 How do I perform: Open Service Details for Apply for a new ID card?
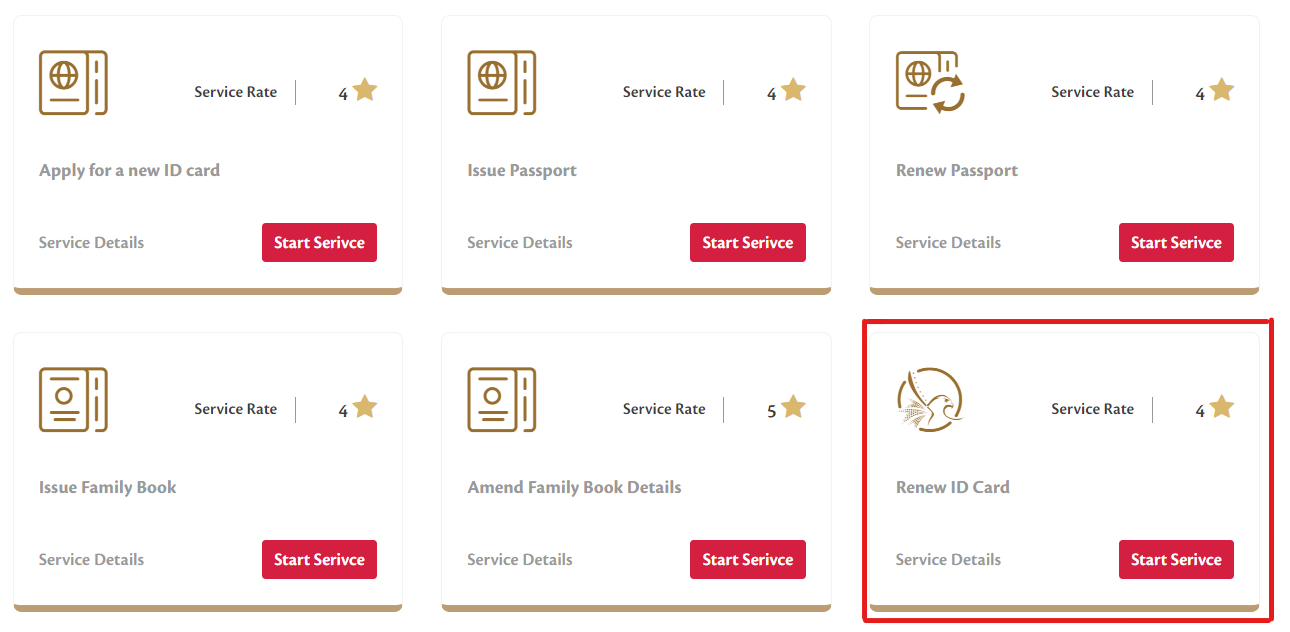pyautogui.click(x=91, y=242)
